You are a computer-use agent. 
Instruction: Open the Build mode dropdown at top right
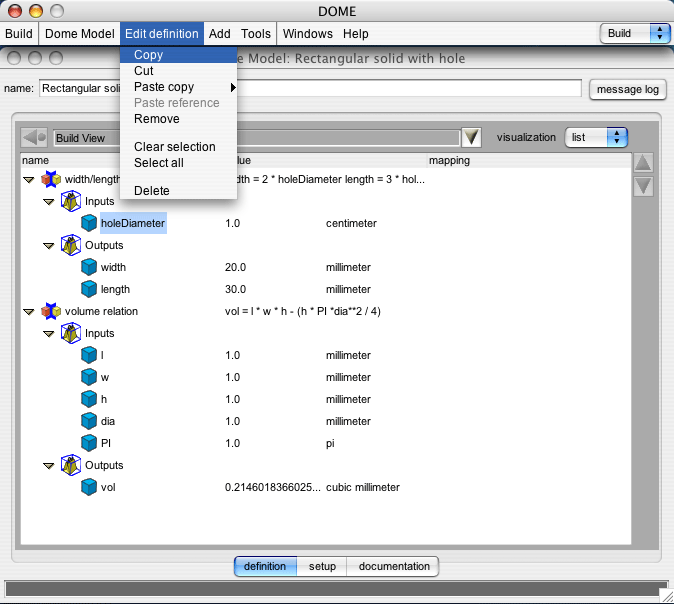[x=634, y=34]
